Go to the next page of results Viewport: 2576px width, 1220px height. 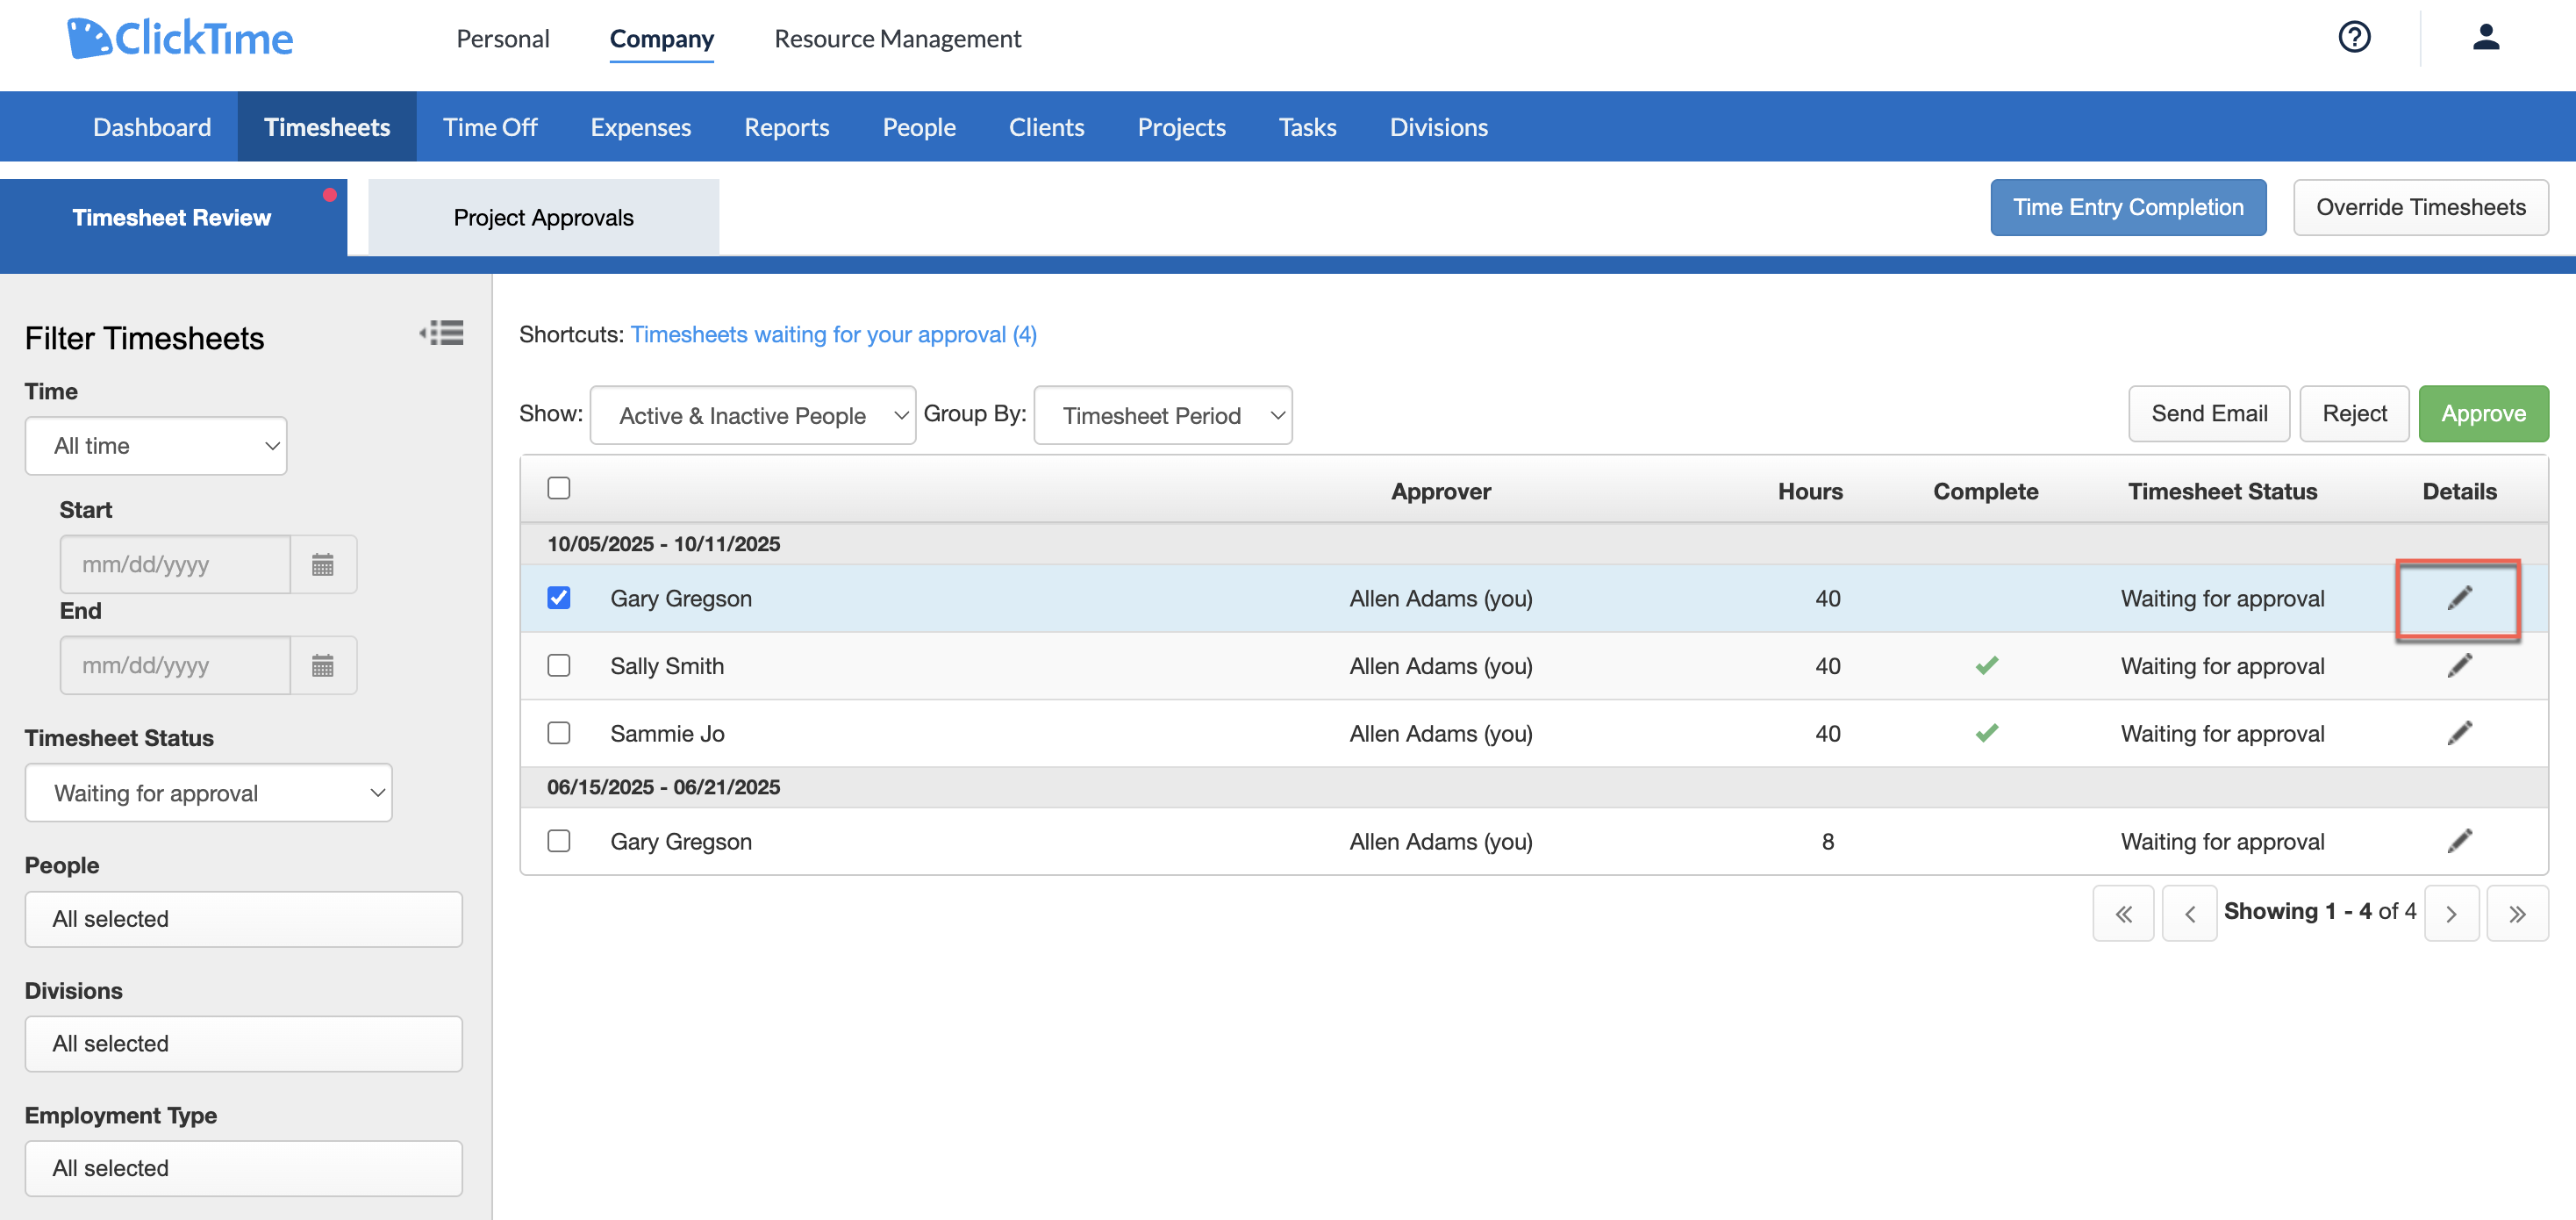2451,913
